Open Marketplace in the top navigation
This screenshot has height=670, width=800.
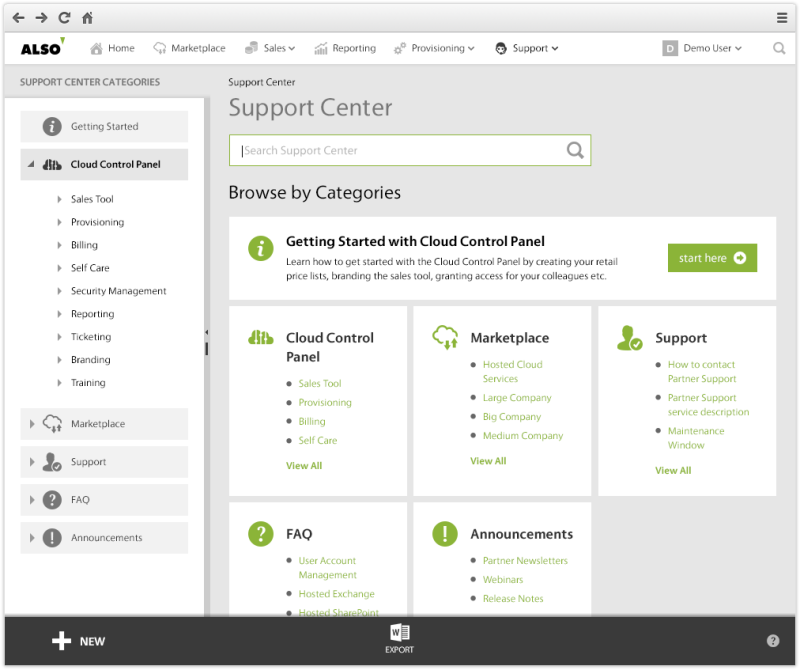pos(189,48)
